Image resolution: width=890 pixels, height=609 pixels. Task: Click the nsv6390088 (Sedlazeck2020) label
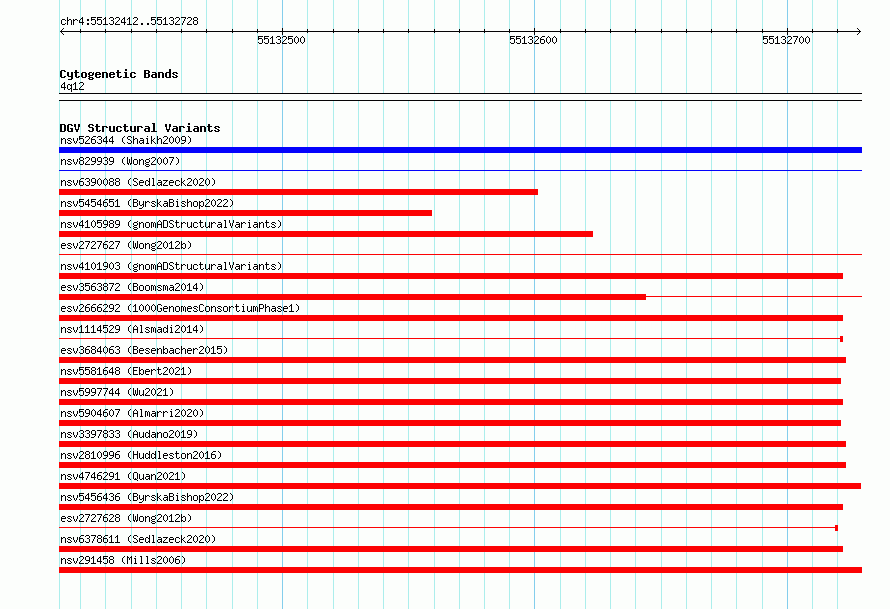coord(138,182)
